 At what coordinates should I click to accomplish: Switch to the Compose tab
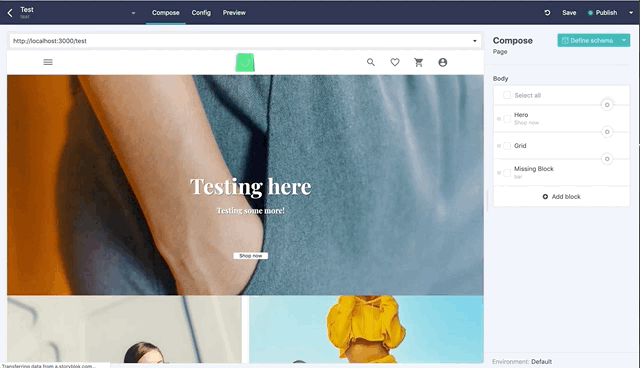(x=166, y=13)
